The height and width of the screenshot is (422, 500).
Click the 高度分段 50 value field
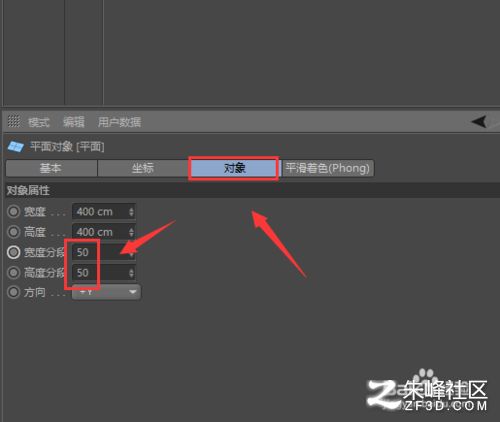(x=104, y=273)
